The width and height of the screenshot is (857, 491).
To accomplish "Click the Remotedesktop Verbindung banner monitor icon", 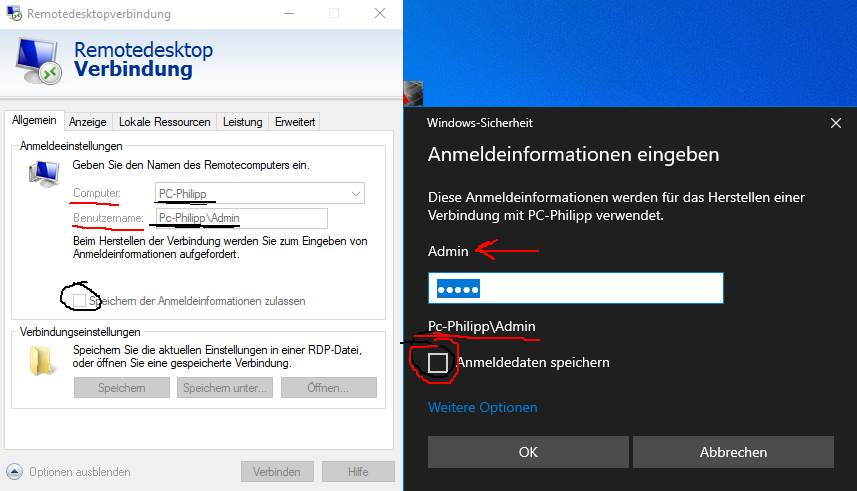I will tap(38, 61).
